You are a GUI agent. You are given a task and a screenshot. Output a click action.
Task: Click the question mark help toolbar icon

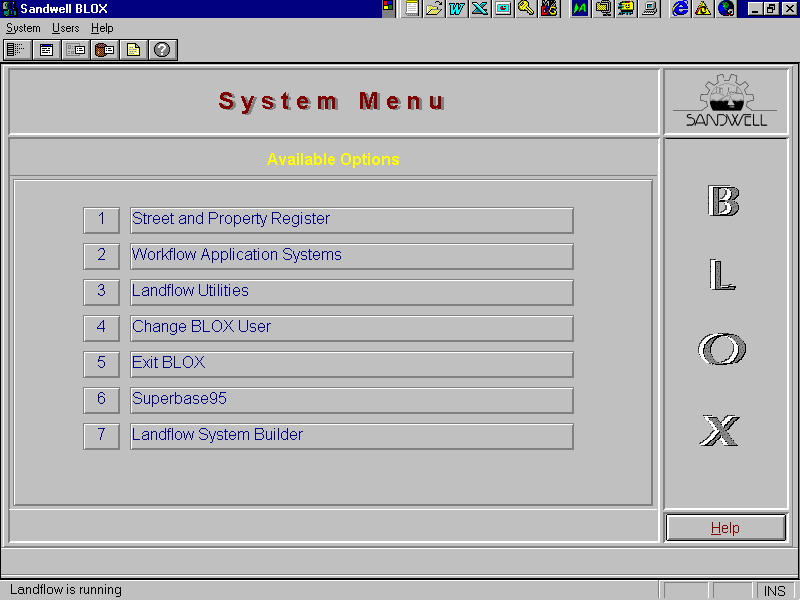coord(163,50)
